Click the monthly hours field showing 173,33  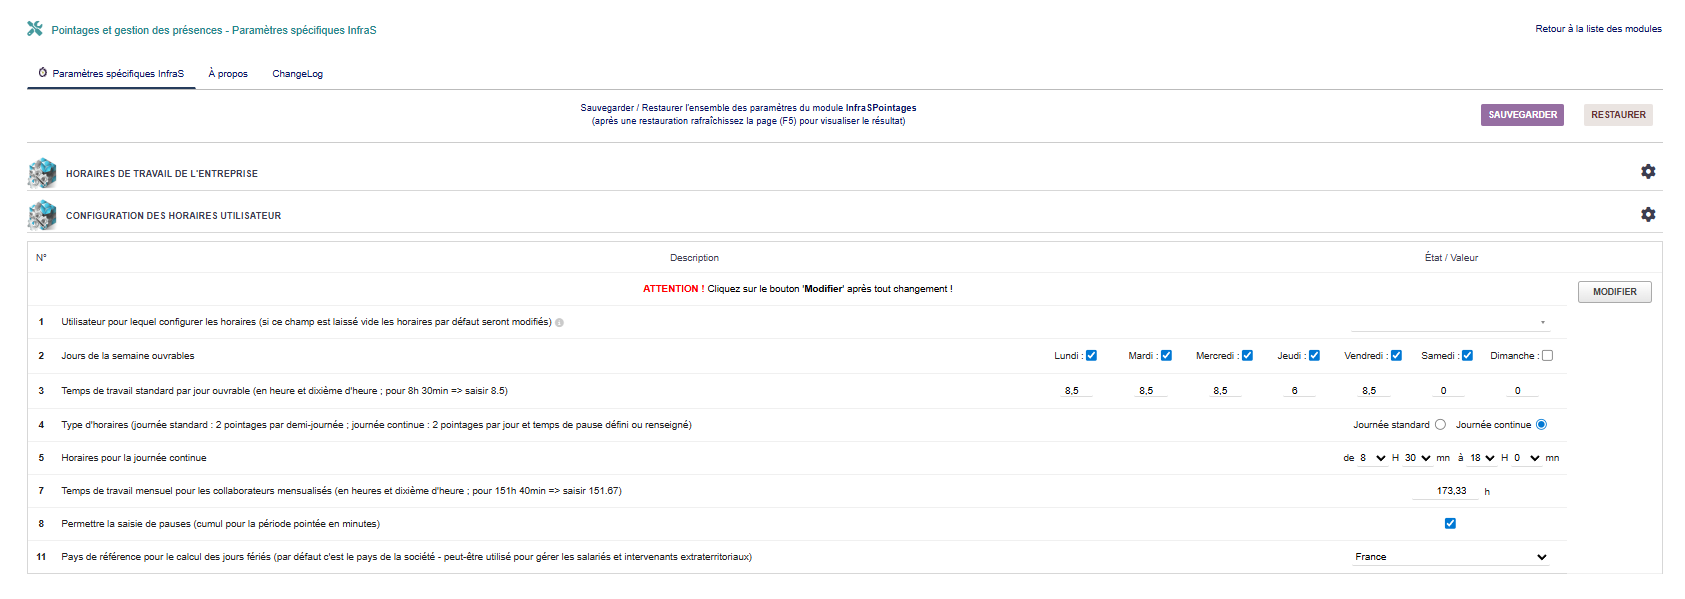[x=1446, y=491]
